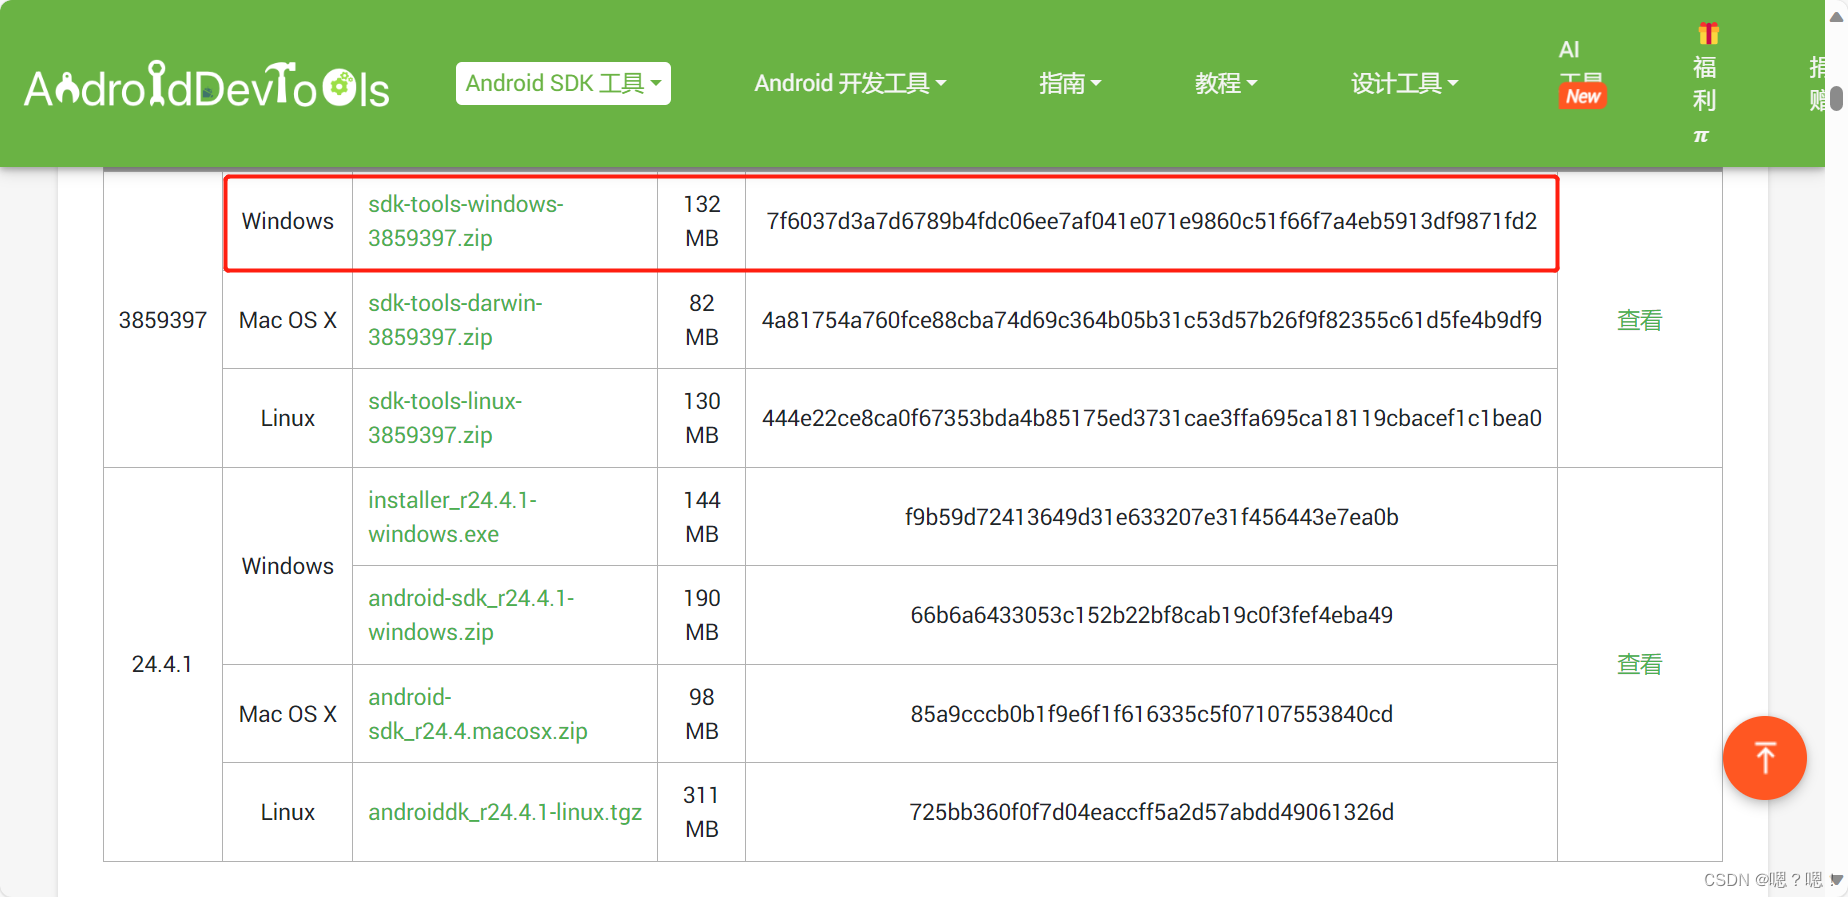Select the checksum starting with 7f6037d3a7d
1848x897 pixels.
(x=1152, y=221)
